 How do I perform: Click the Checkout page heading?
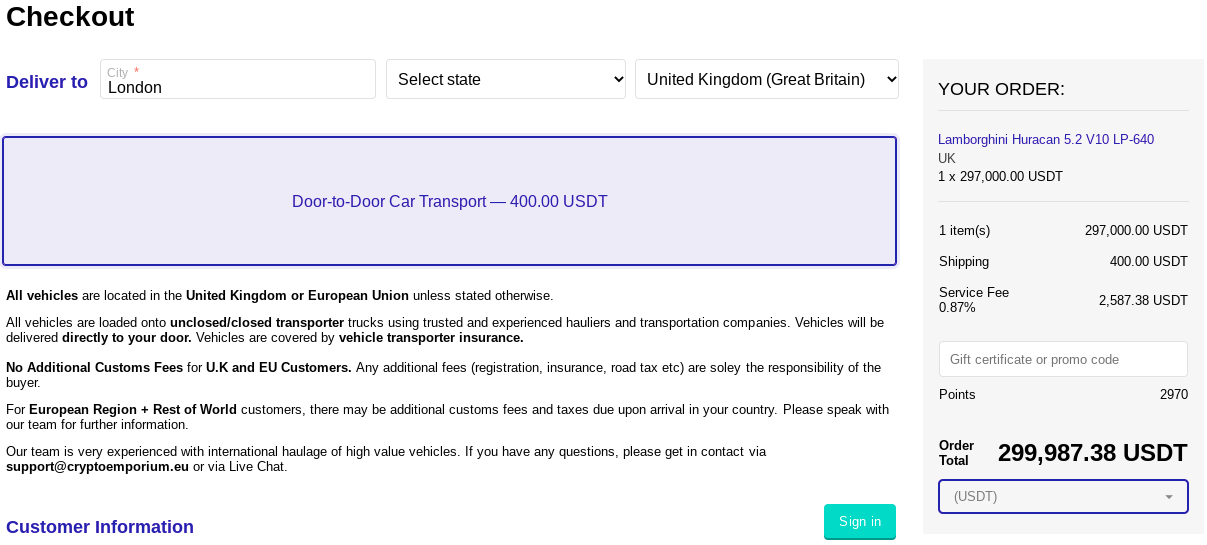tap(70, 17)
